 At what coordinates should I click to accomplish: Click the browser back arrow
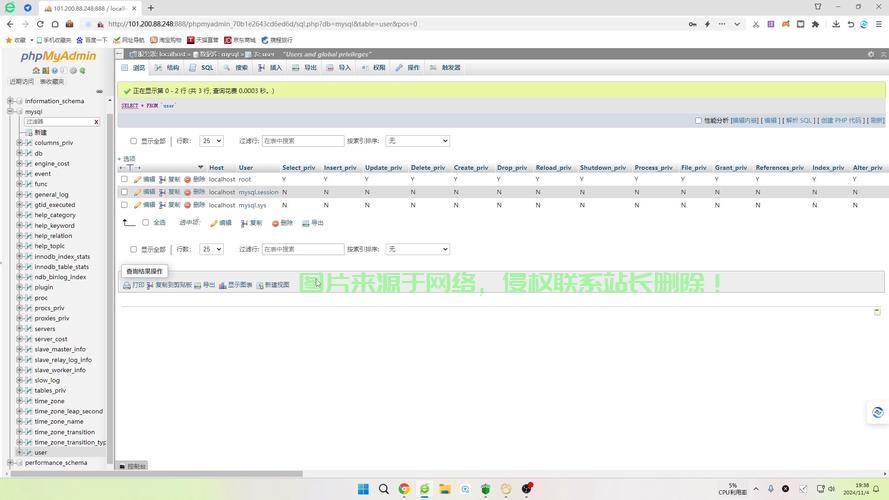[x=10, y=24]
